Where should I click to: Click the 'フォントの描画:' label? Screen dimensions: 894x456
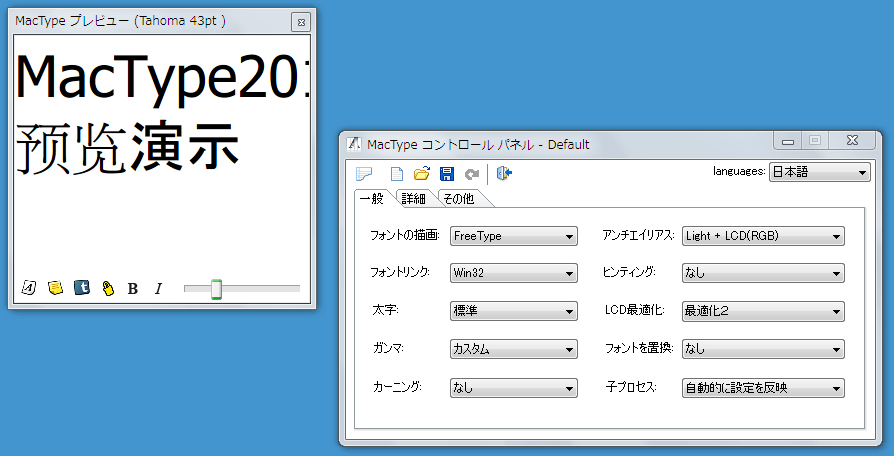405,235
